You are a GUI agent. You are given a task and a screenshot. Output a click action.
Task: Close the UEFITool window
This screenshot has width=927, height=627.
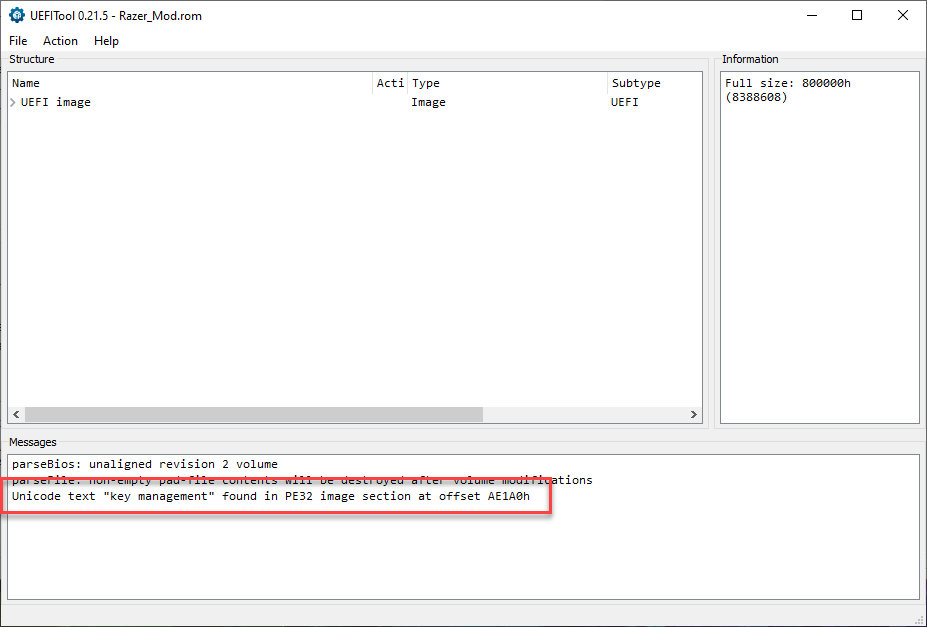903,15
